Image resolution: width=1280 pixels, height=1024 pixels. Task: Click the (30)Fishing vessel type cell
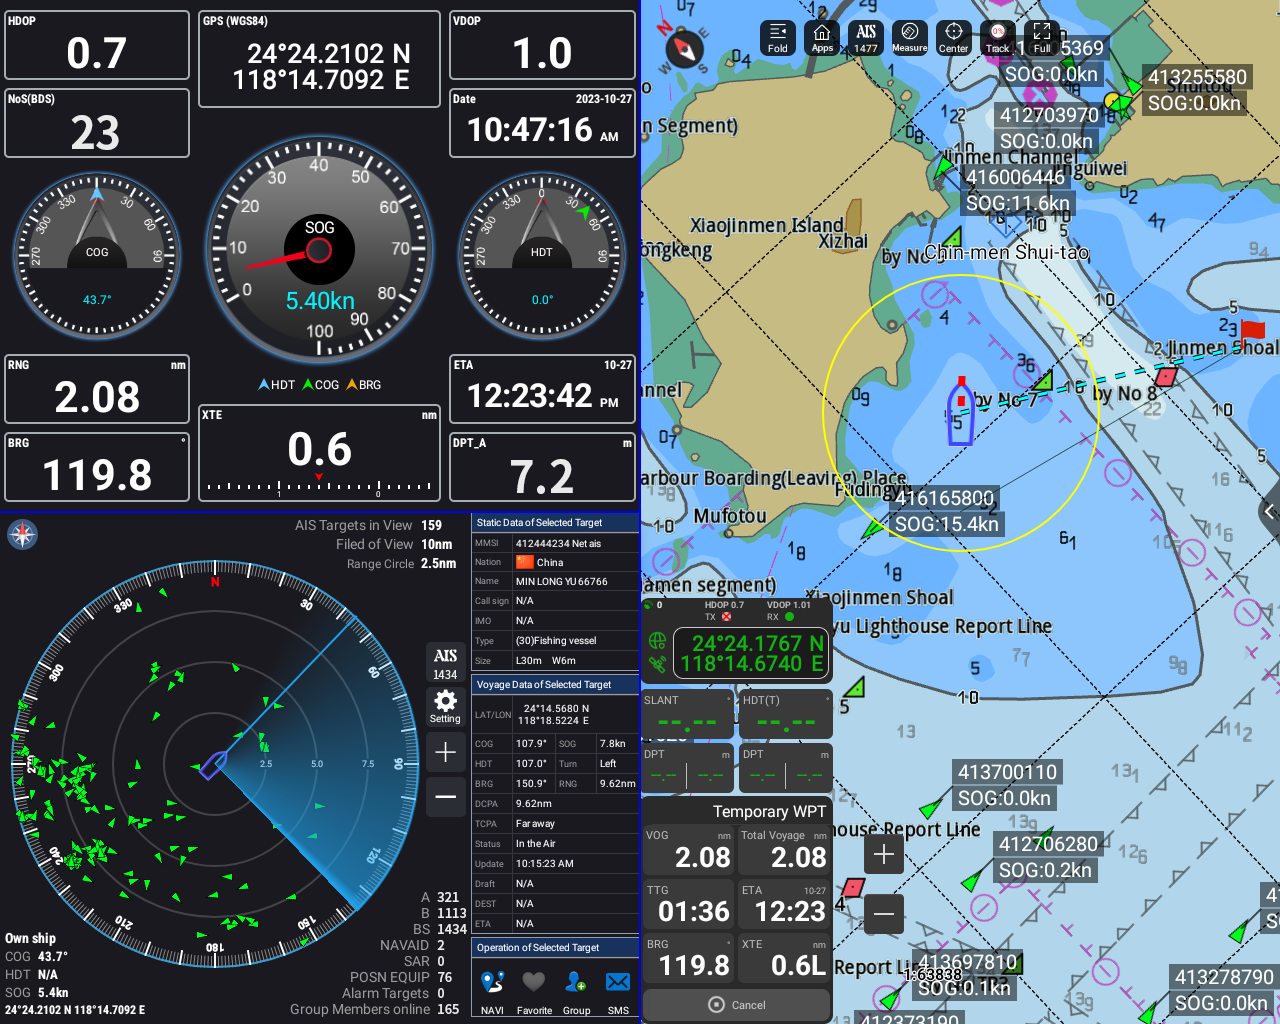(575, 641)
